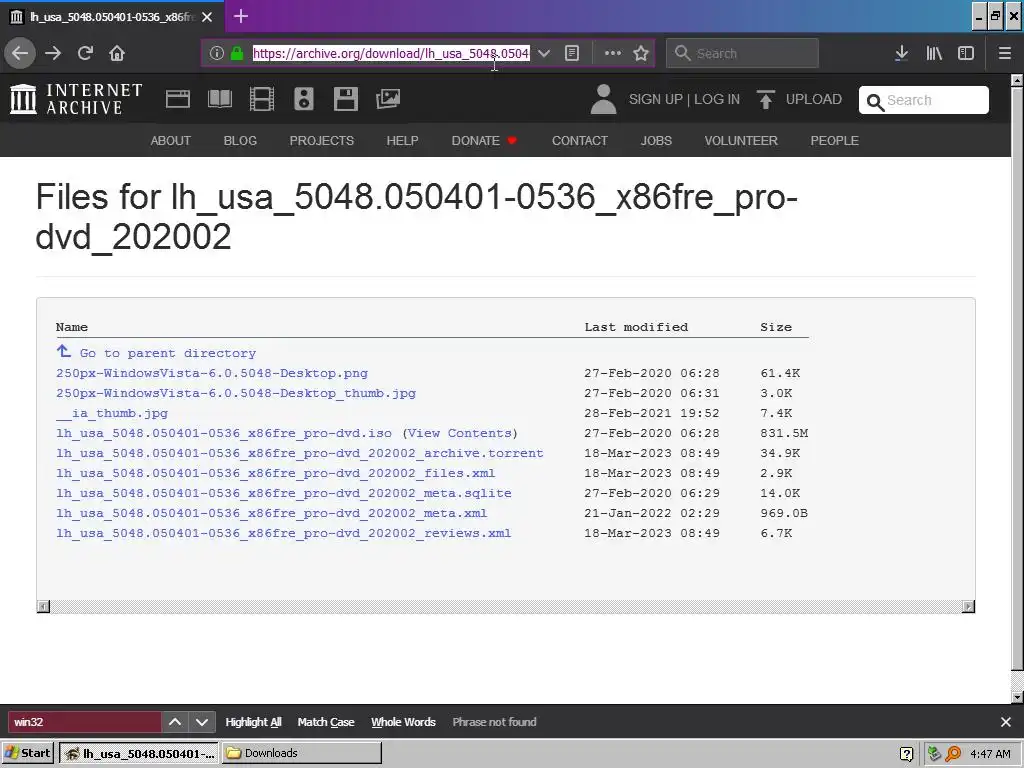Click the browser forward arrow
This screenshot has width=1024, height=768.
point(53,53)
